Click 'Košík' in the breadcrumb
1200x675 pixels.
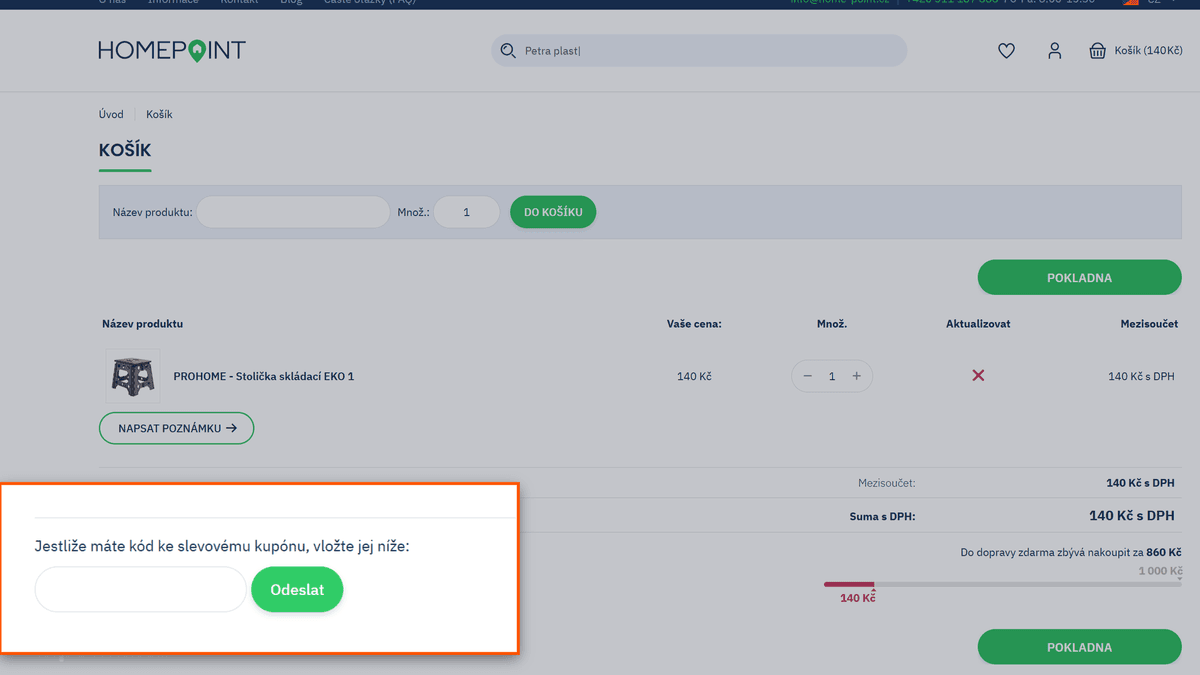click(x=159, y=114)
